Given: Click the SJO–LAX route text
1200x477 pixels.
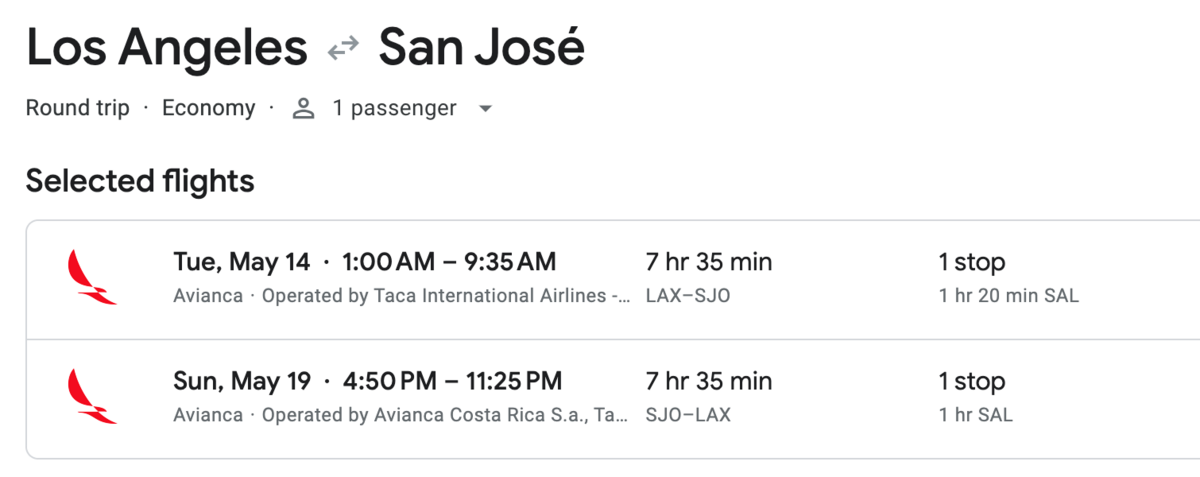Looking at the screenshot, I should point(688,414).
